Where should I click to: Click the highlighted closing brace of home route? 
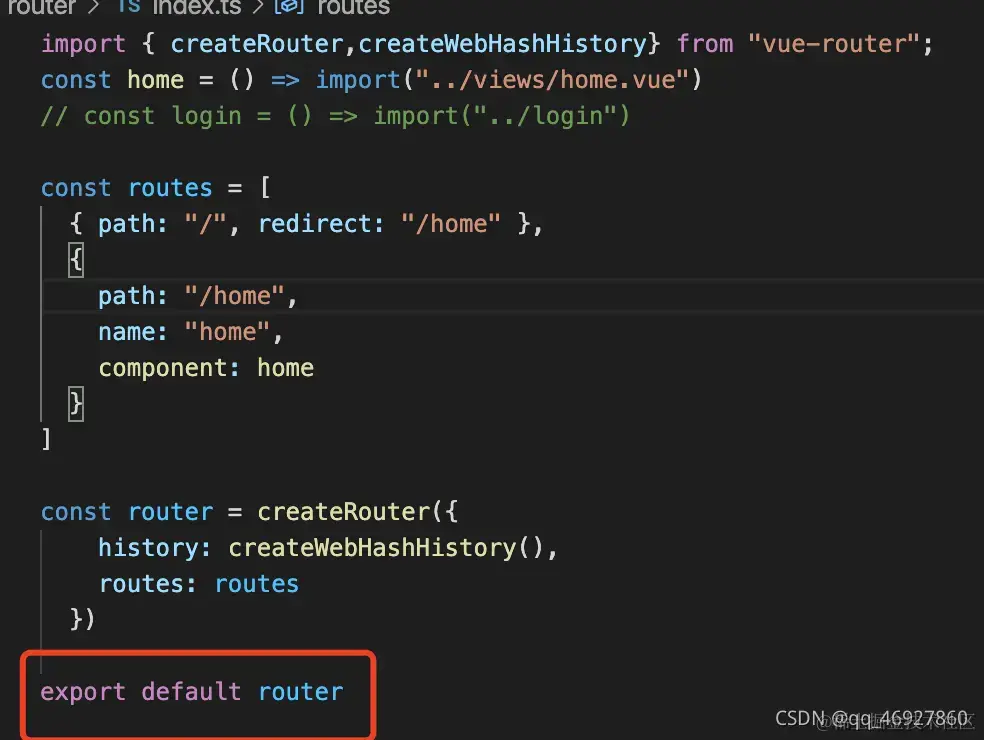76,404
